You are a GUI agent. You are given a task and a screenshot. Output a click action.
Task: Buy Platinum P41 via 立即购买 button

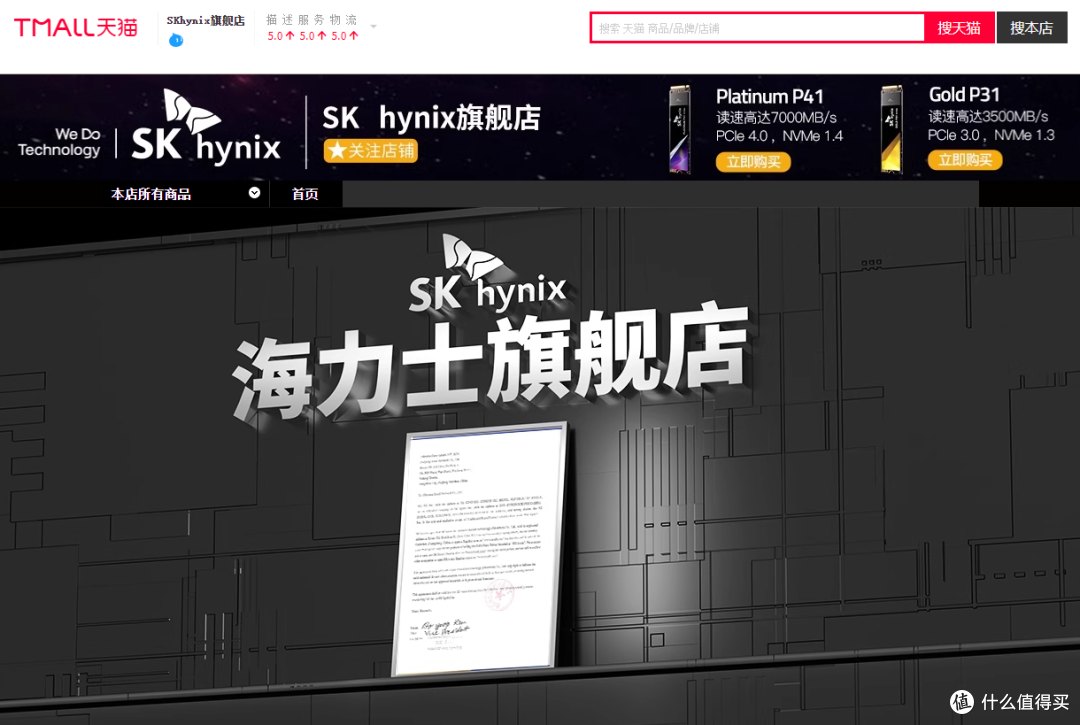pyautogui.click(x=753, y=162)
